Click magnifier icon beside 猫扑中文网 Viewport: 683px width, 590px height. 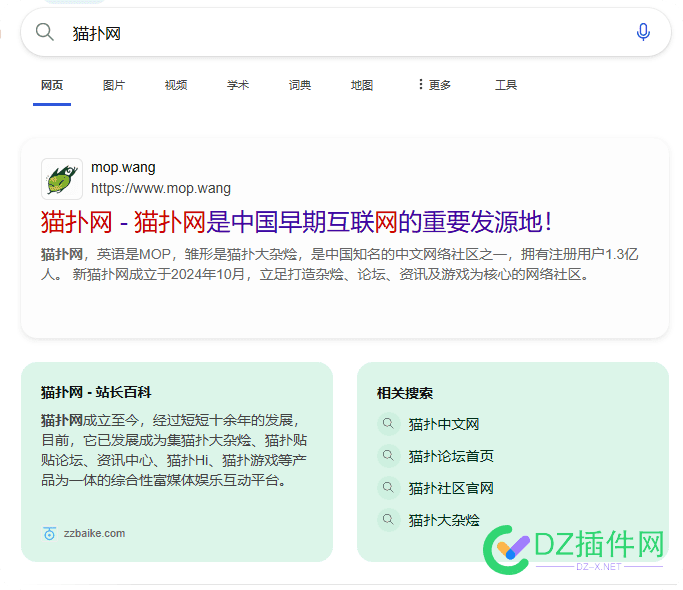pyautogui.click(x=388, y=424)
